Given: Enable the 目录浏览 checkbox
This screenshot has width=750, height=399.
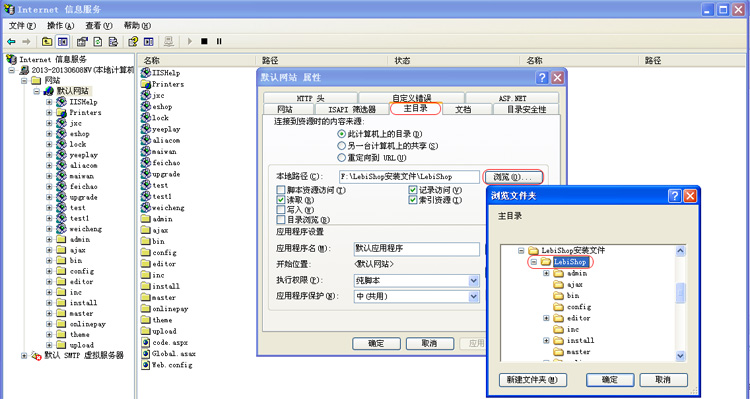Looking at the screenshot, I should click(x=281, y=220).
